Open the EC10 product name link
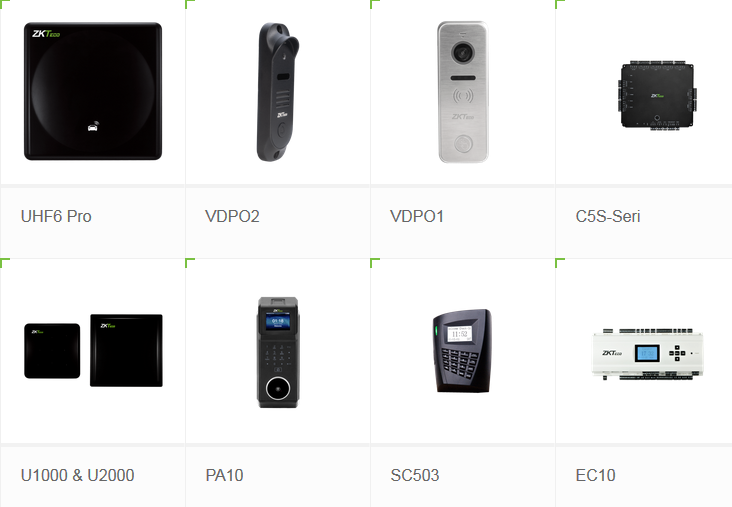 (595, 475)
